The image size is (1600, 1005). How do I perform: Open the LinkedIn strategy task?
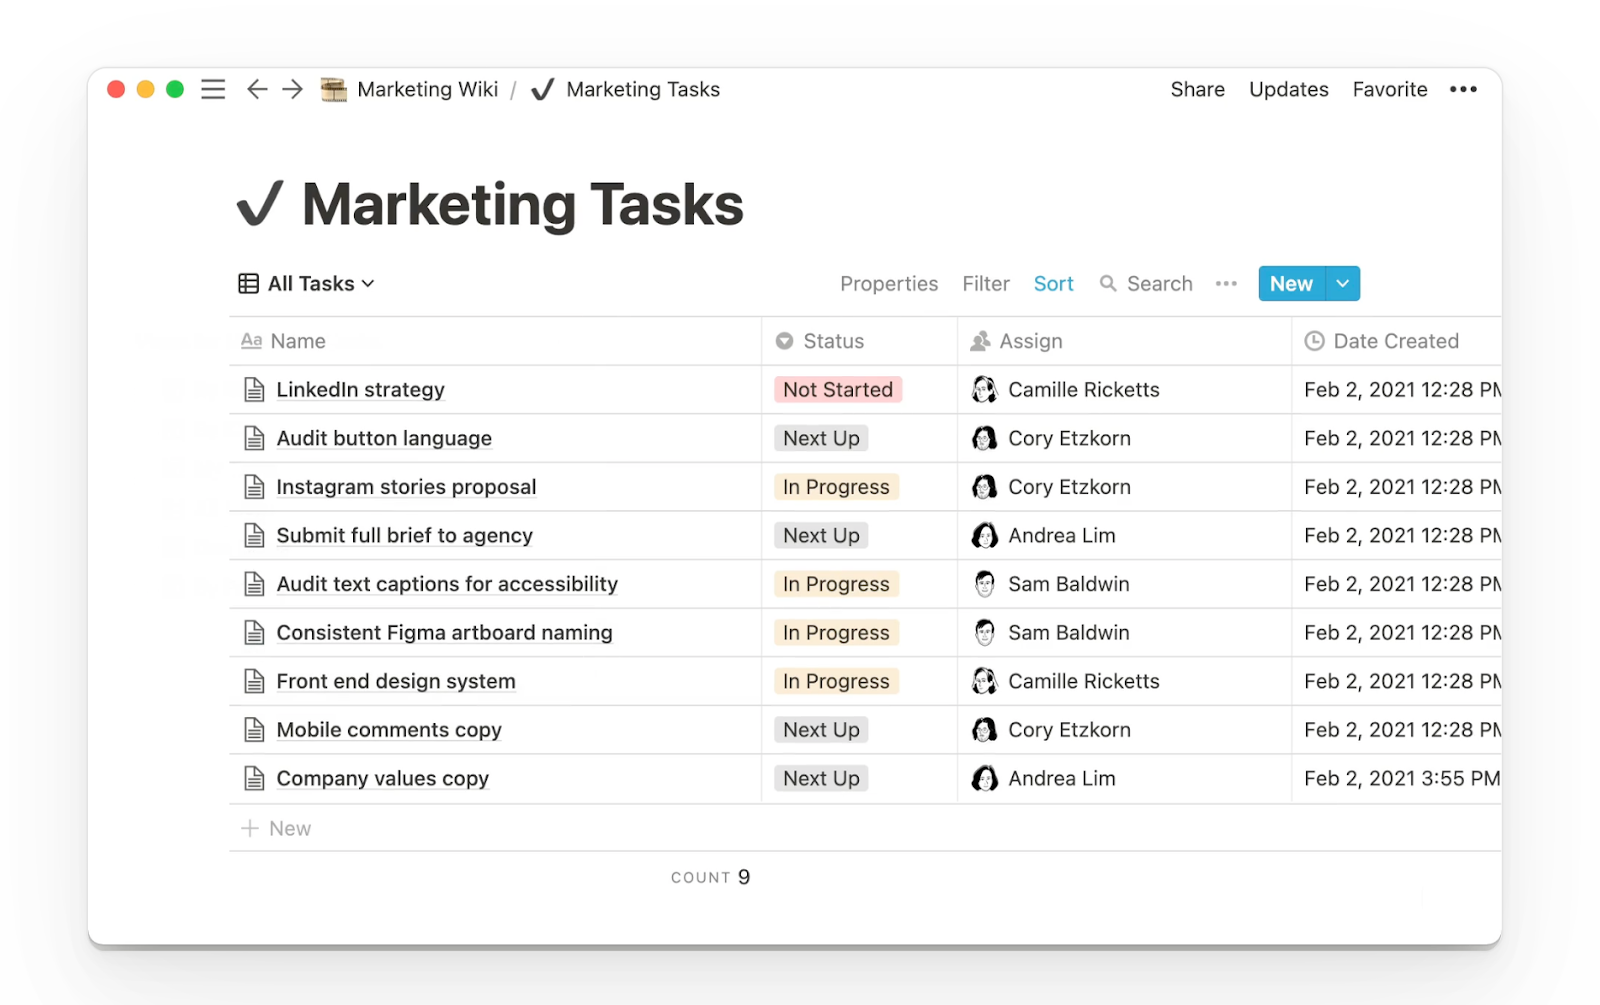pyautogui.click(x=360, y=389)
